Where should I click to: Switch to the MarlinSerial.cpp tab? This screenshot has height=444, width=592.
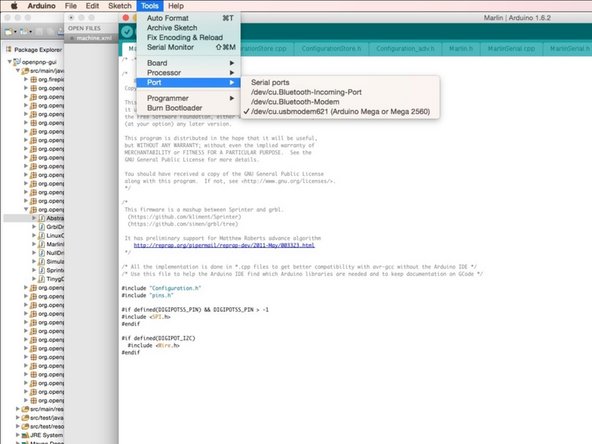(x=511, y=49)
